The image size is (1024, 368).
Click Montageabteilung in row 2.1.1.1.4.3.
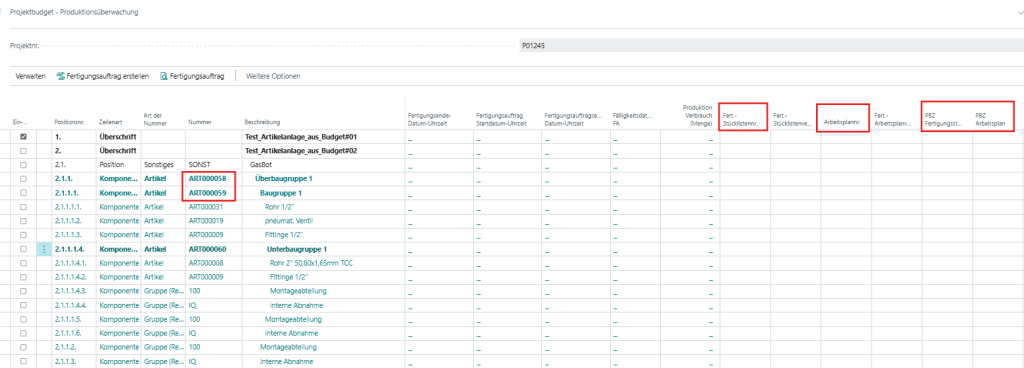(298, 291)
